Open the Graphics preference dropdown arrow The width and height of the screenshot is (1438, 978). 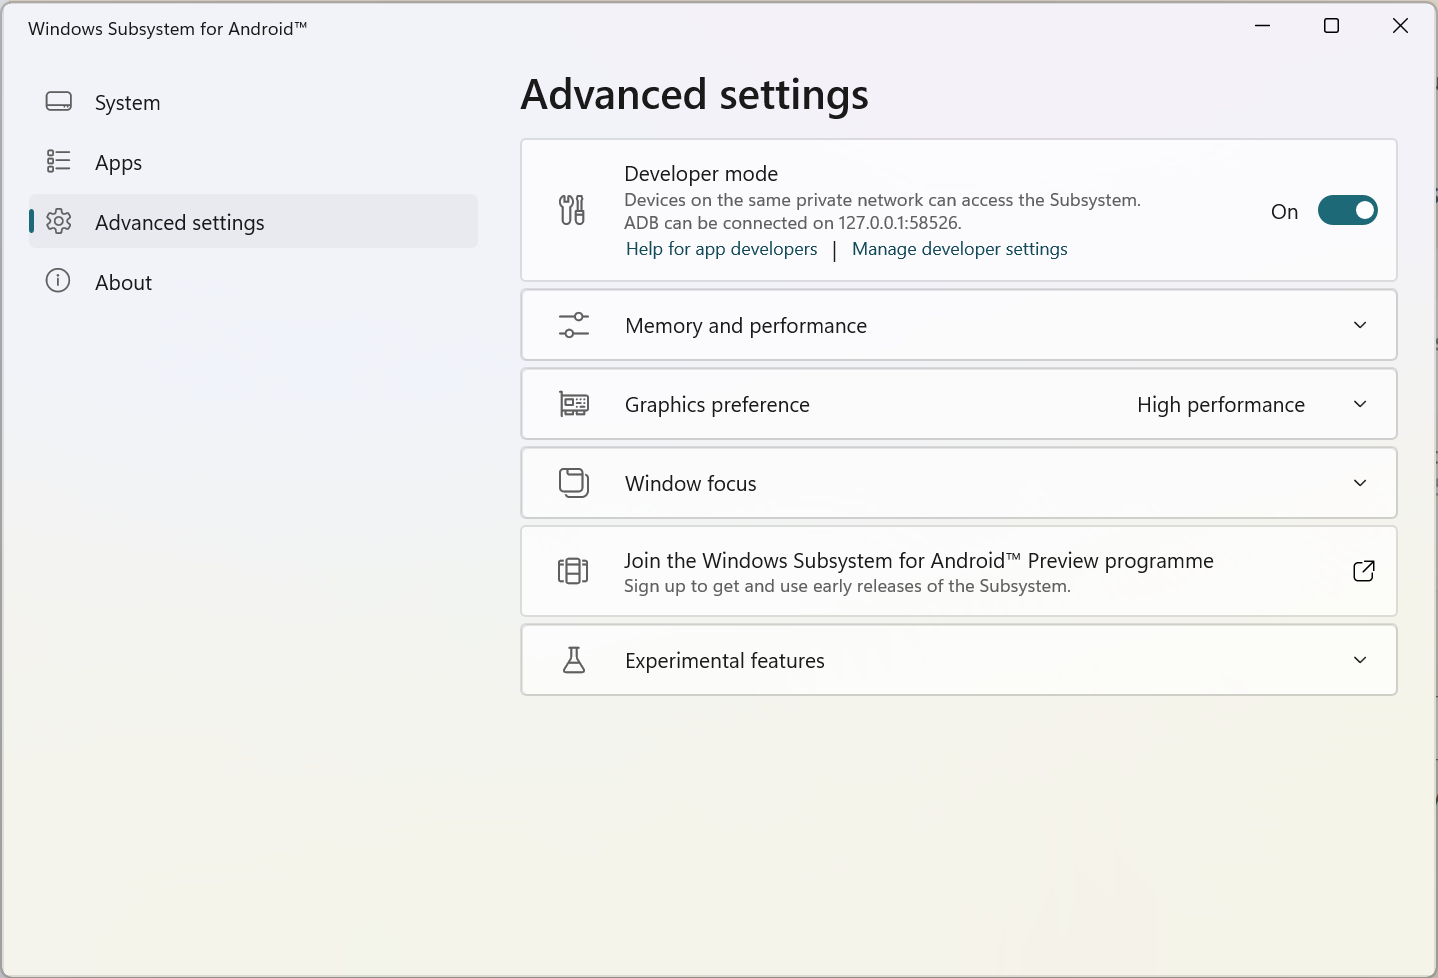[1360, 404]
